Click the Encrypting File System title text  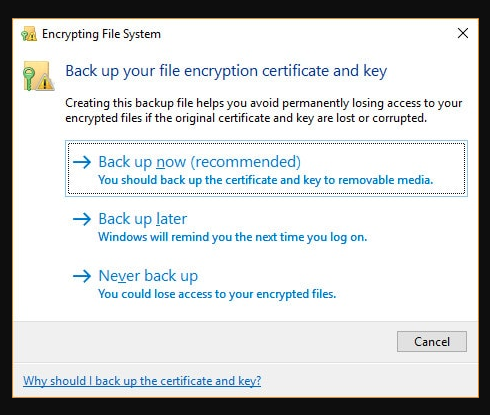click(x=101, y=34)
